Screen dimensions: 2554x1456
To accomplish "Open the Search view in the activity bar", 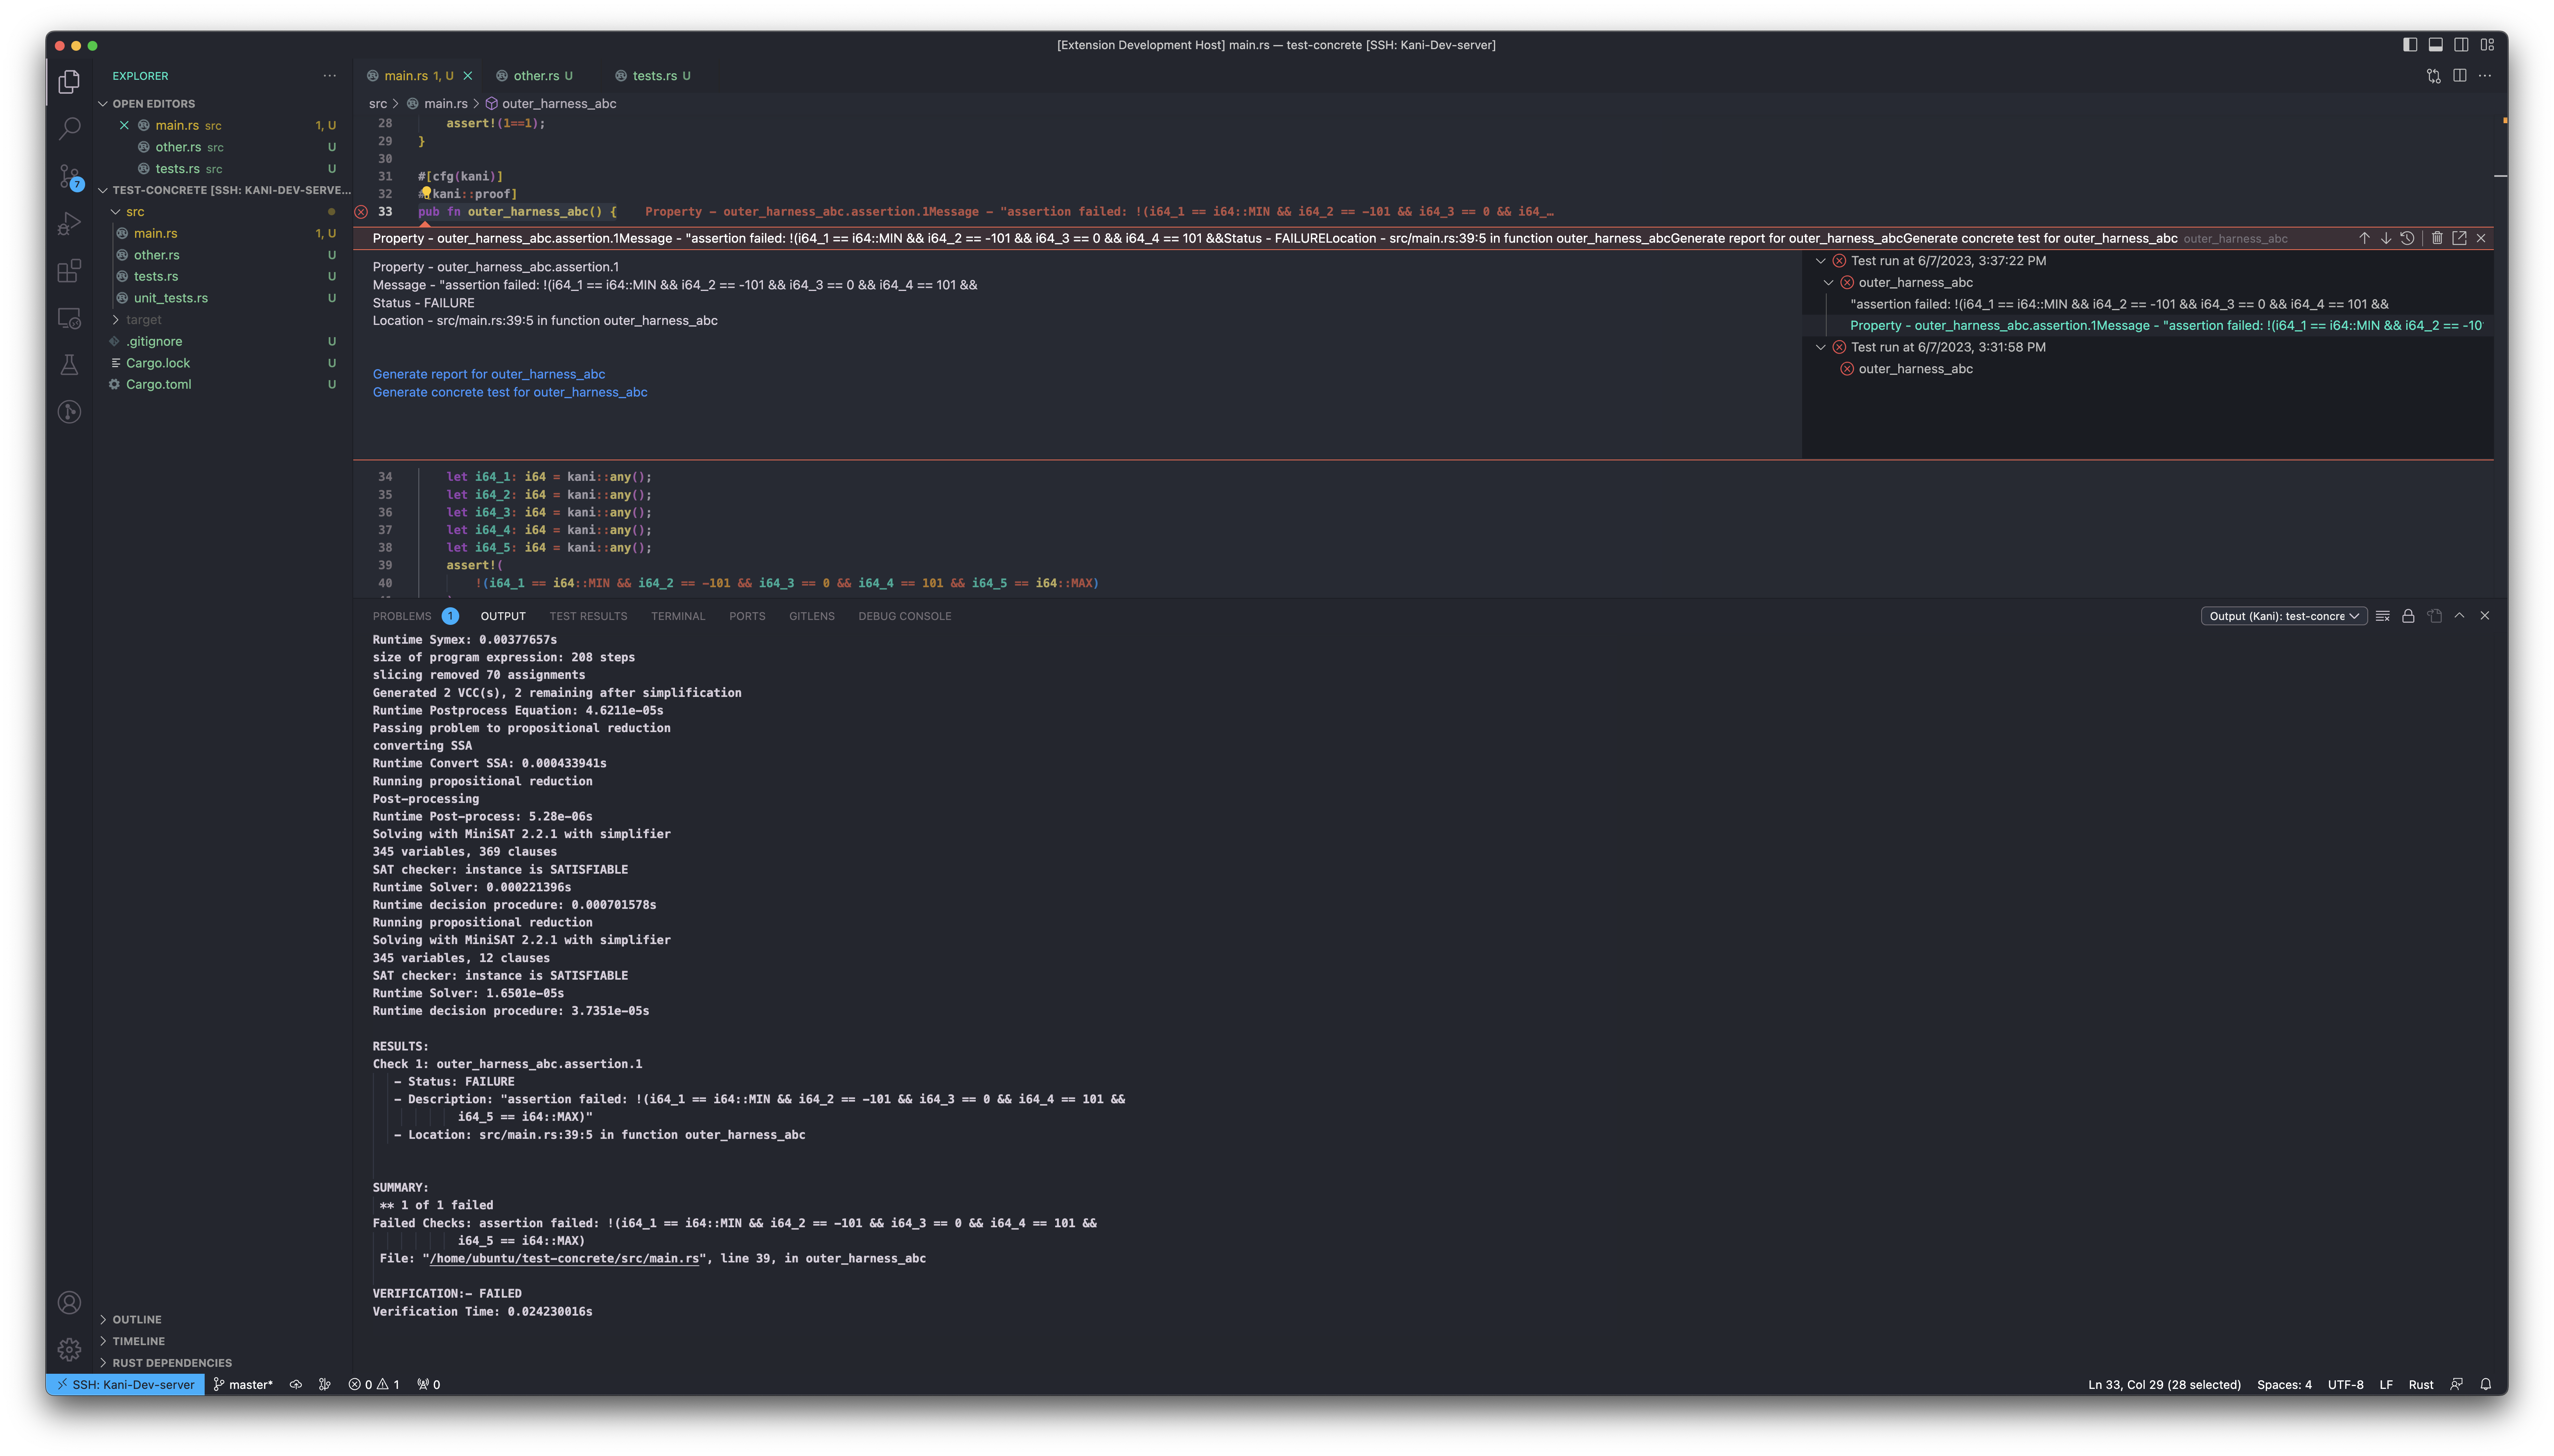I will click(69, 128).
